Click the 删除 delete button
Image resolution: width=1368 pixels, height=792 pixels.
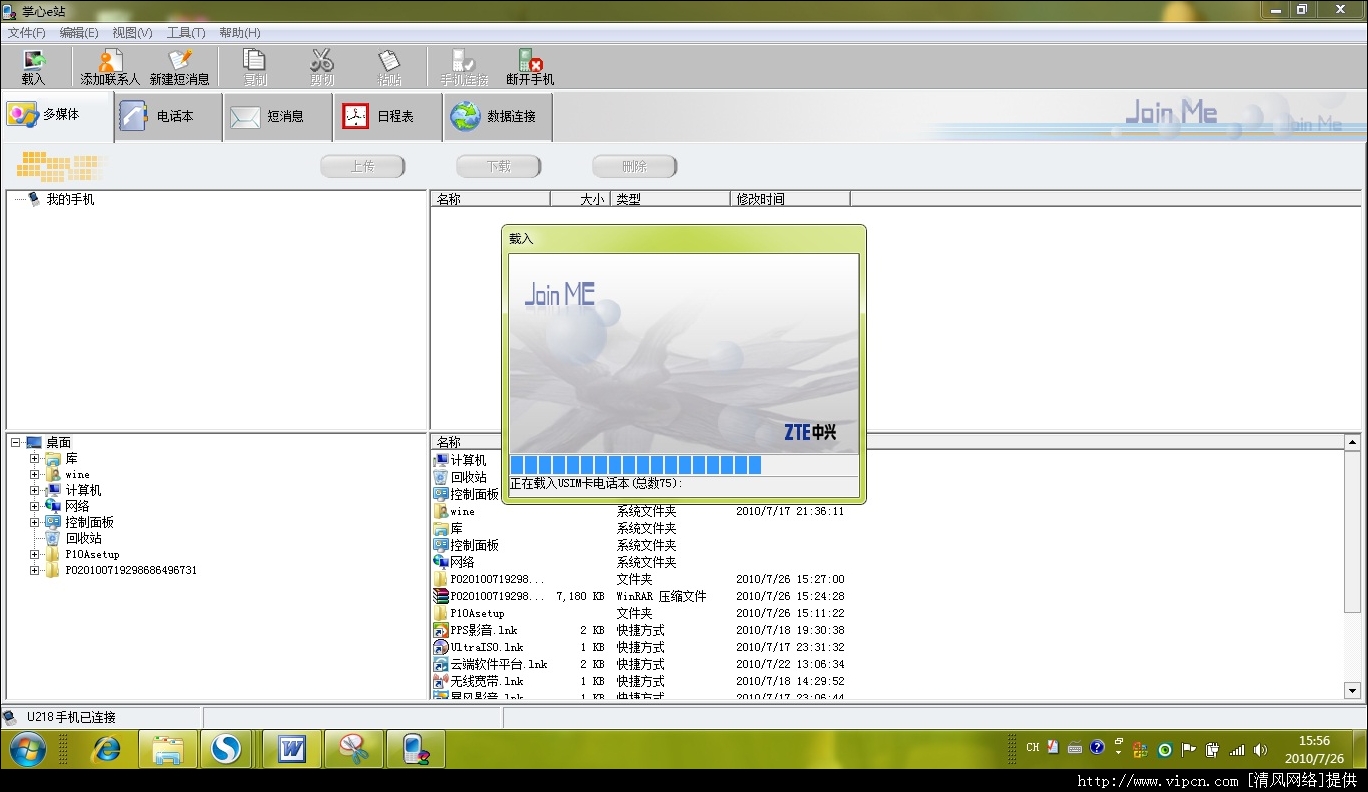[x=634, y=167]
